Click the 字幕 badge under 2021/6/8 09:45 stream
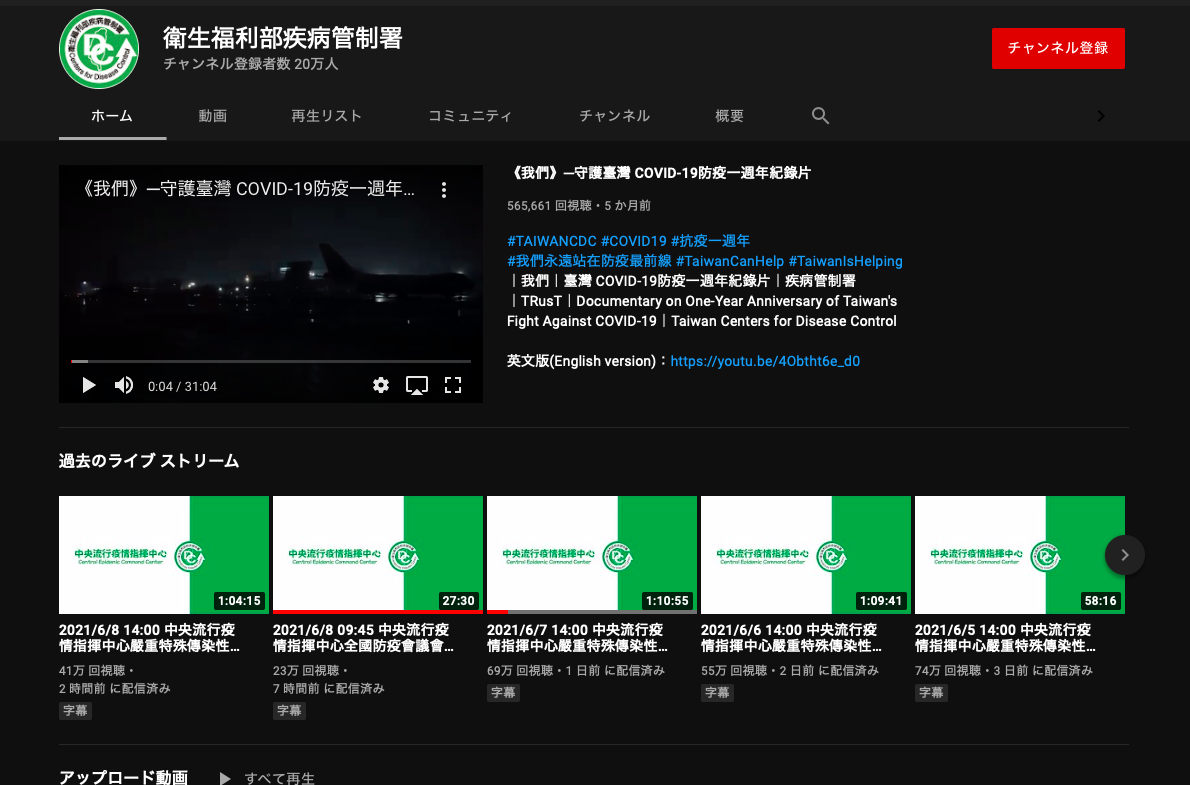This screenshot has height=785, width=1190. pyautogui.click(x=289, y=711)
